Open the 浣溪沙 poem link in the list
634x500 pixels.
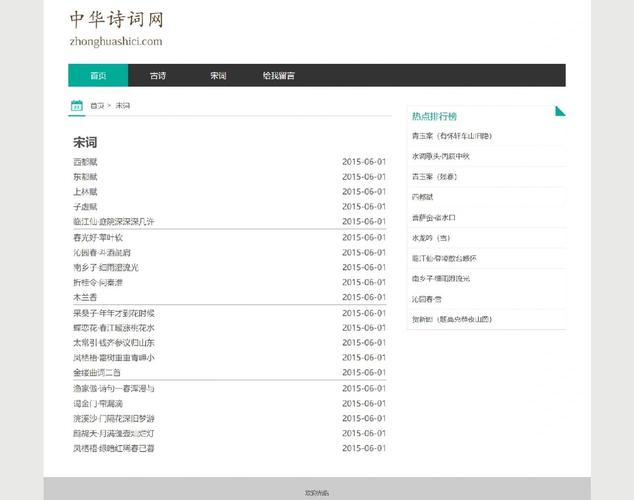(113, 418)
